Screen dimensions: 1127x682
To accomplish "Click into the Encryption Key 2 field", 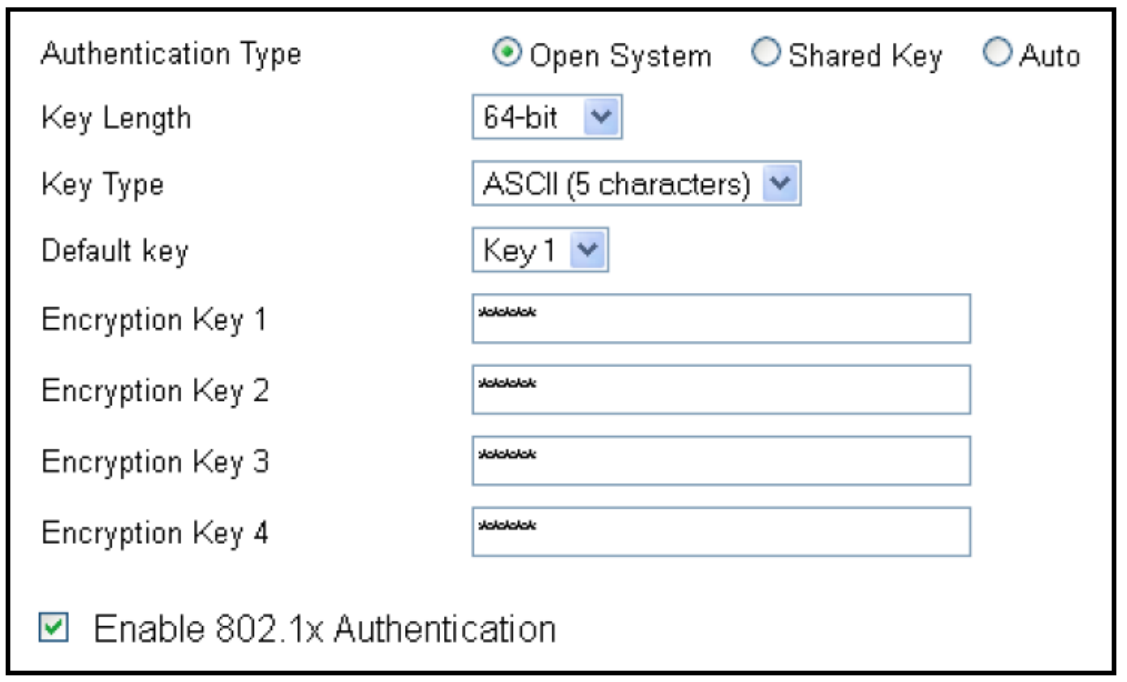I will [720, 389].
